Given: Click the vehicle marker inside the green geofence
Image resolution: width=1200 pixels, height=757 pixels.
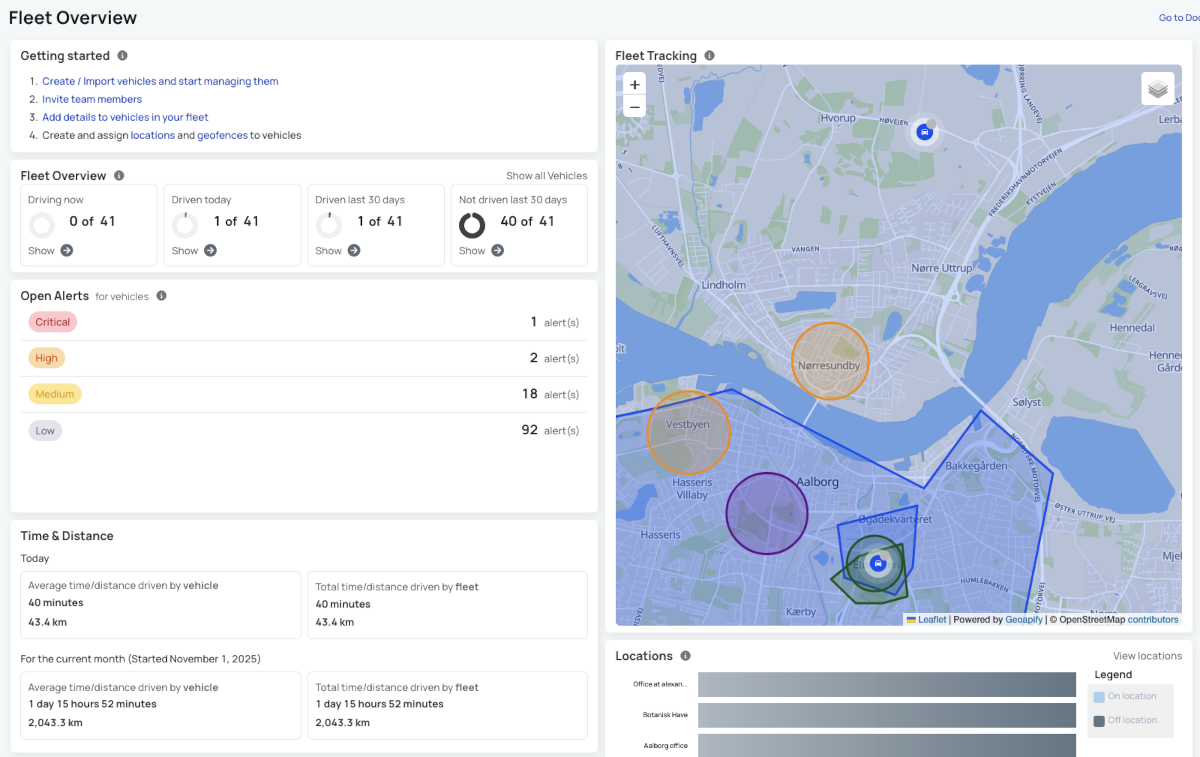Looking at the screenshot, I should pos(878,563).
